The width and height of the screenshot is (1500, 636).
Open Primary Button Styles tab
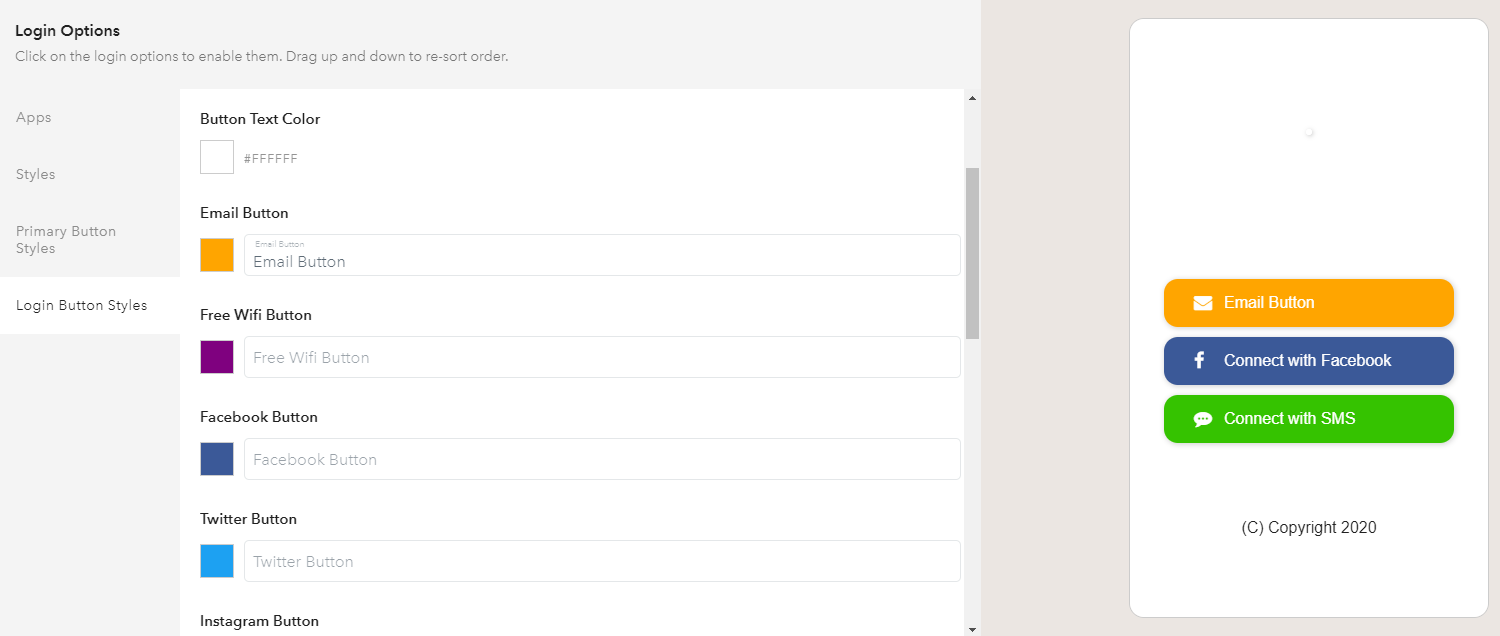pyautogui.click(x=66, y=239)
